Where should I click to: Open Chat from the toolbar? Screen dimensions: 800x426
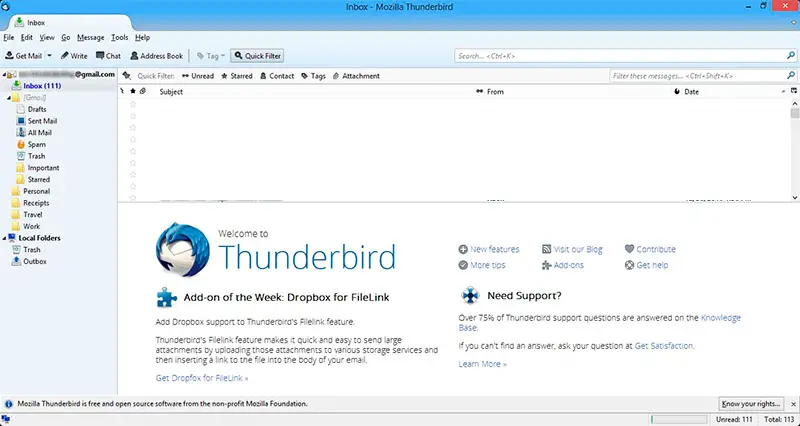pyautogui.click(x=108, y=56)
